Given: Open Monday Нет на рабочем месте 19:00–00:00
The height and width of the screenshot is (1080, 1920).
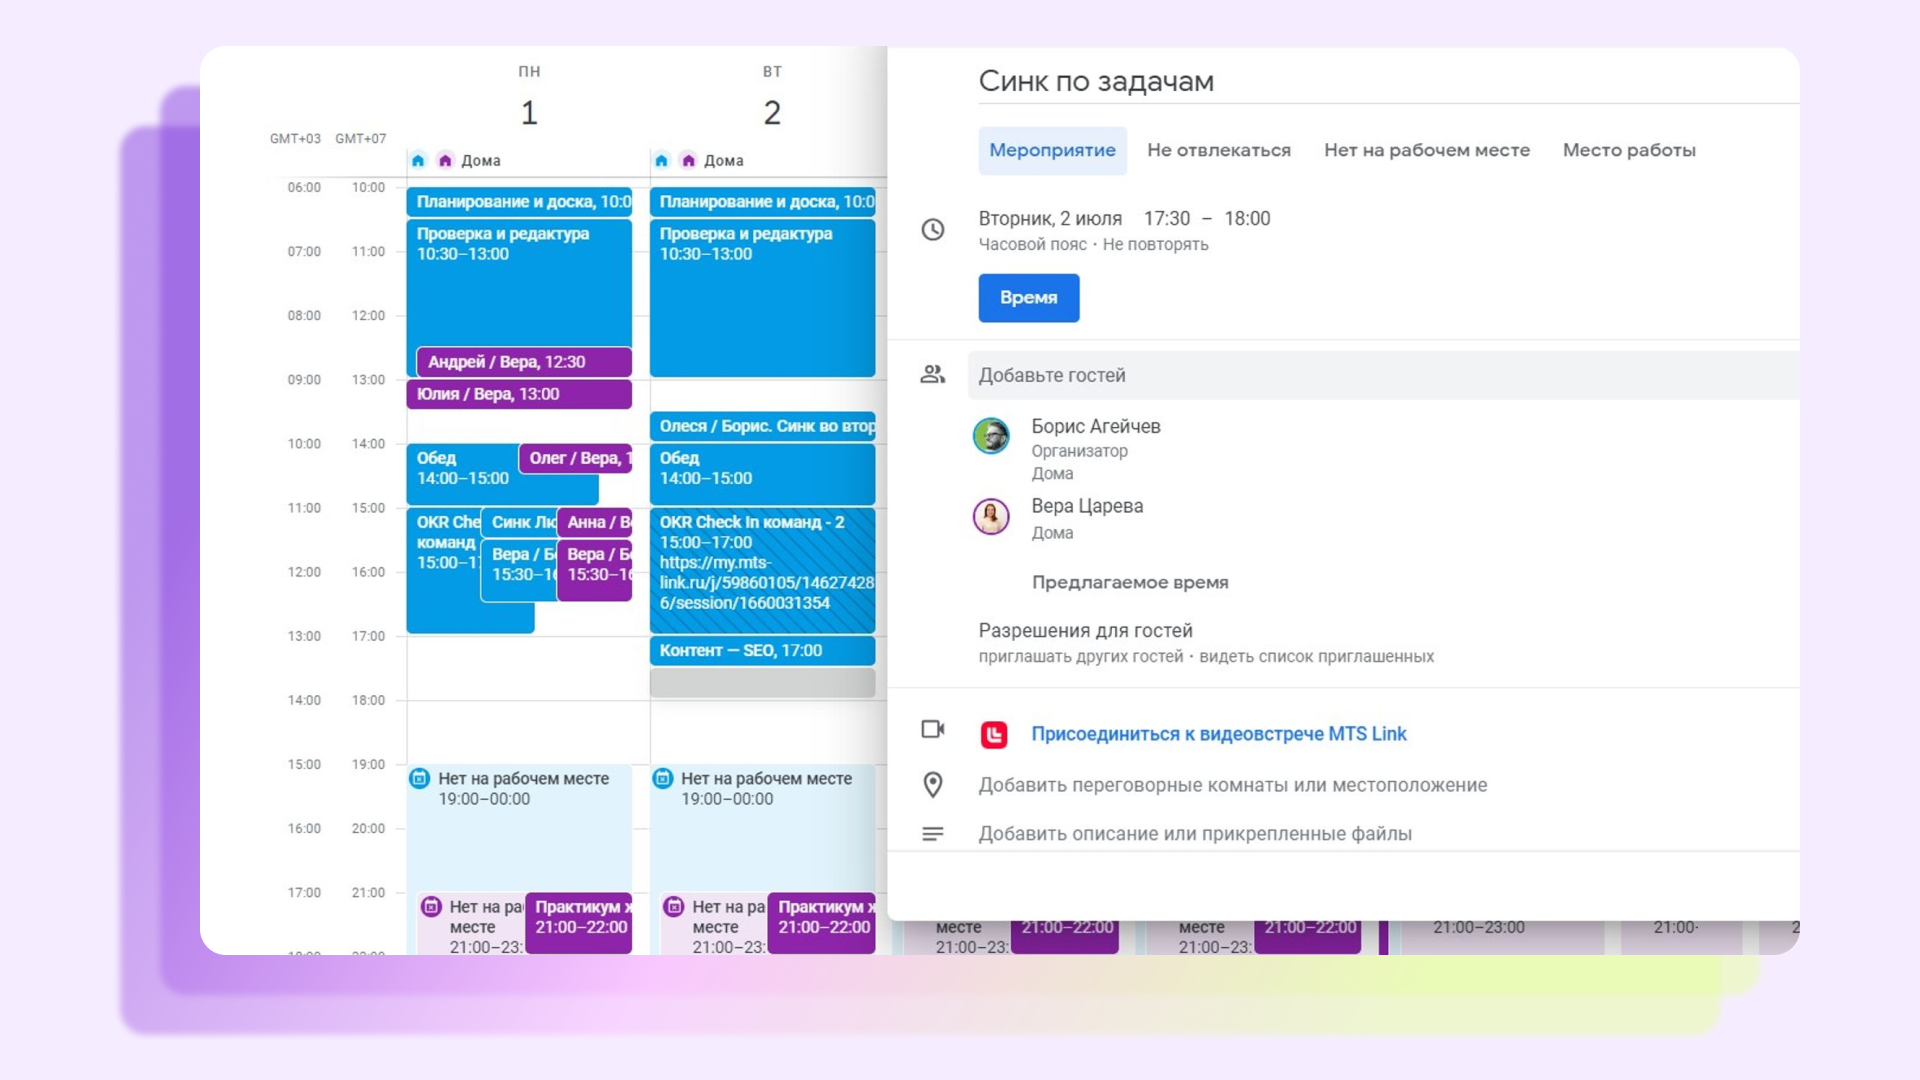Looking at the screenshot, I should click(519, 828).
